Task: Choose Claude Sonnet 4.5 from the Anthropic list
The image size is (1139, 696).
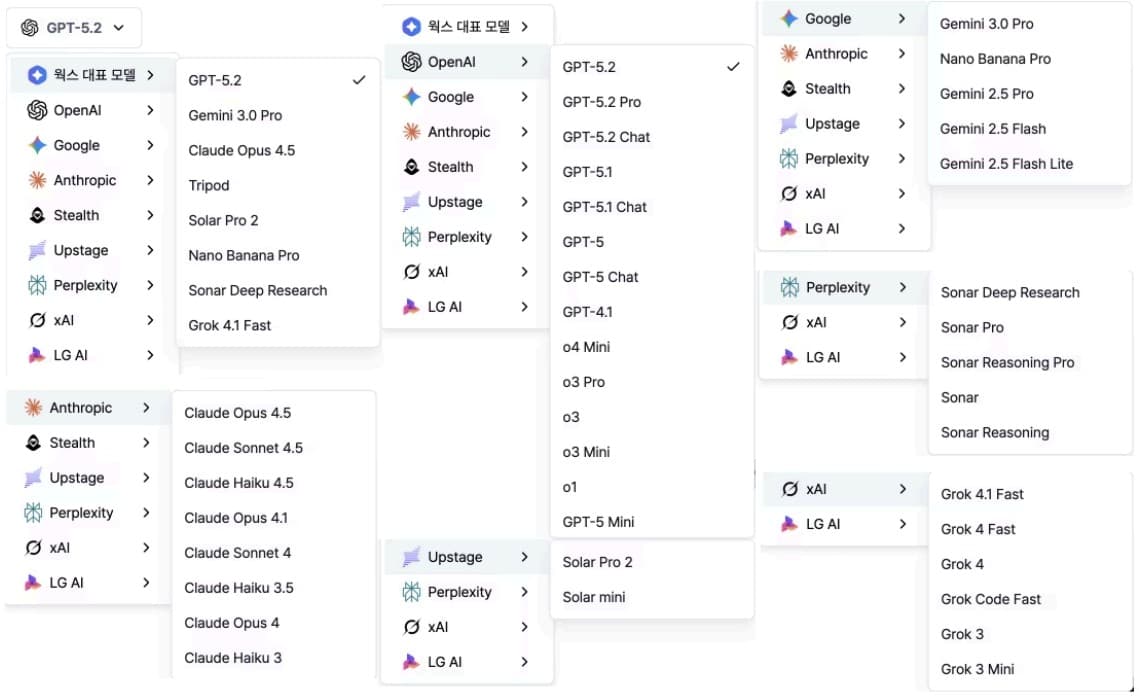Action: (x=243, y=448)
